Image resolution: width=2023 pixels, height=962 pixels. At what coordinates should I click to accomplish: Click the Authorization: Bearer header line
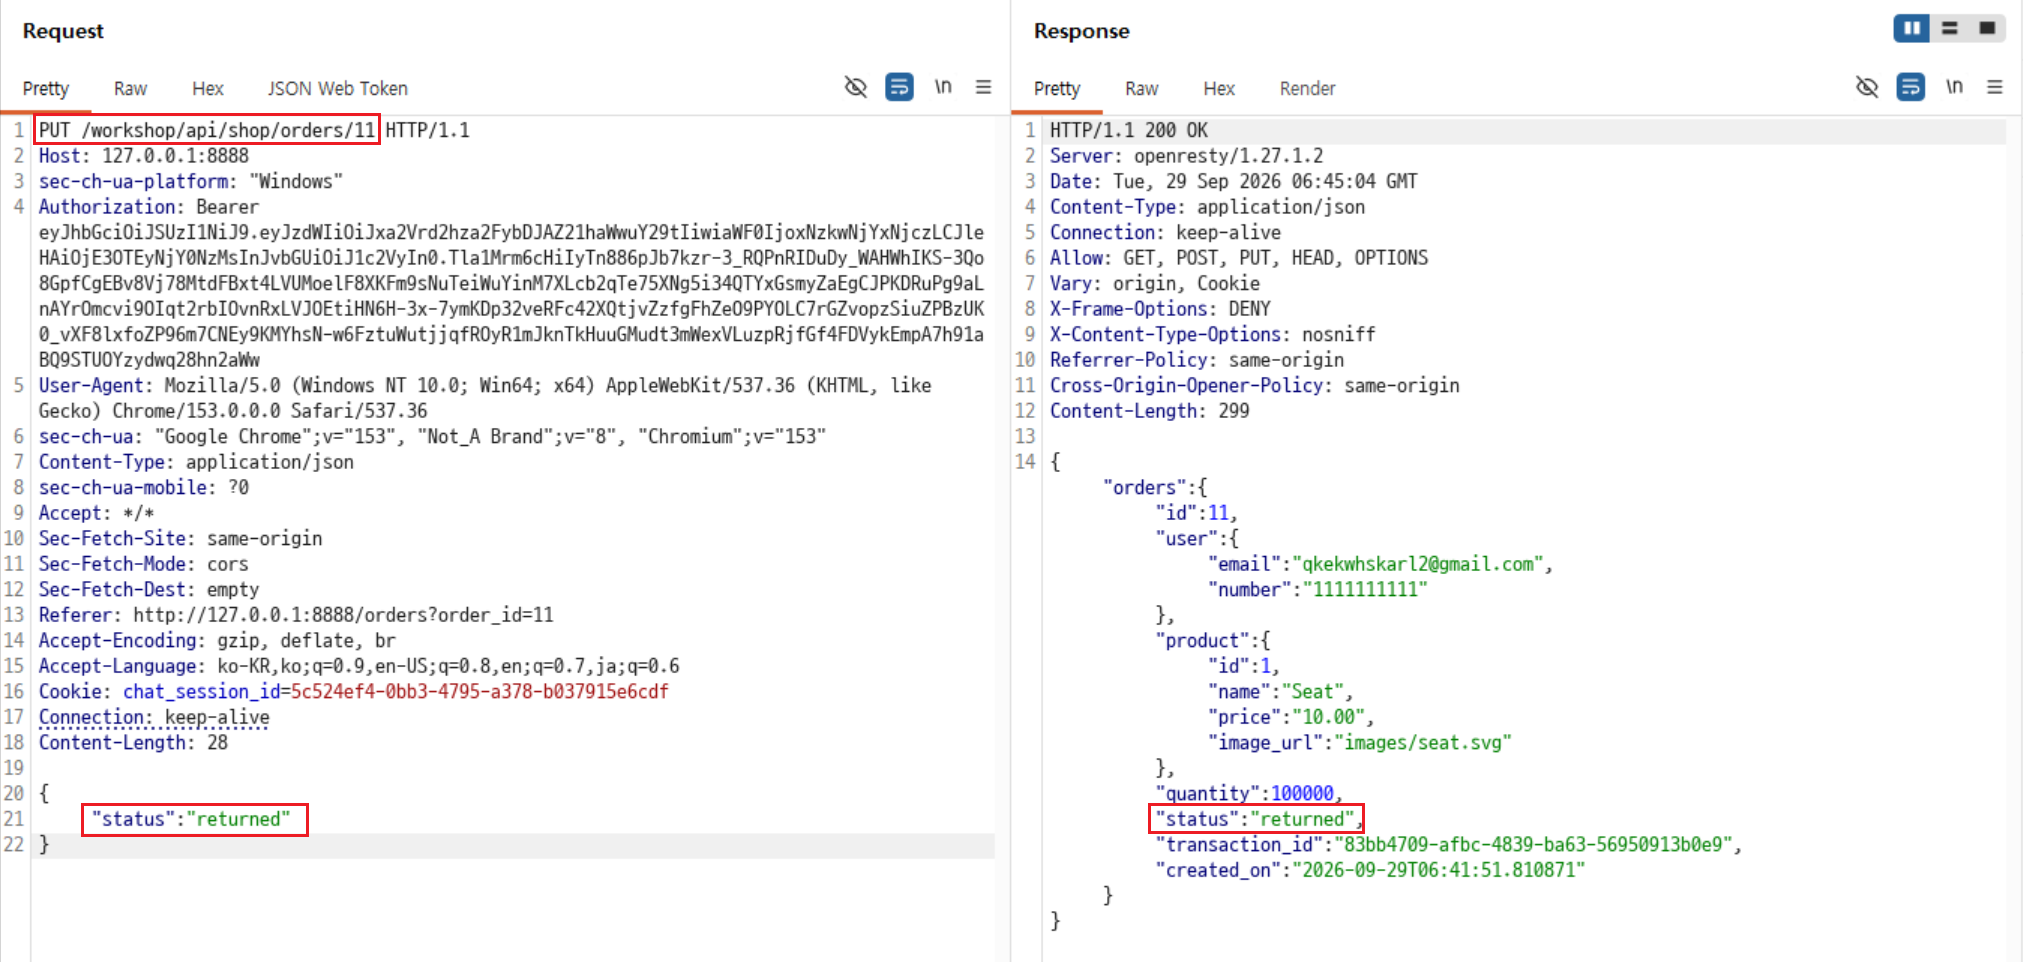(149, 207)
